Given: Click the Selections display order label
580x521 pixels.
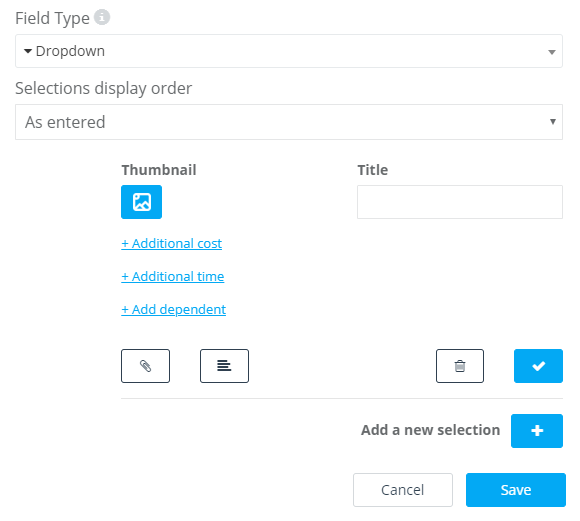Looking at the screenshot, I should [104, 88].
